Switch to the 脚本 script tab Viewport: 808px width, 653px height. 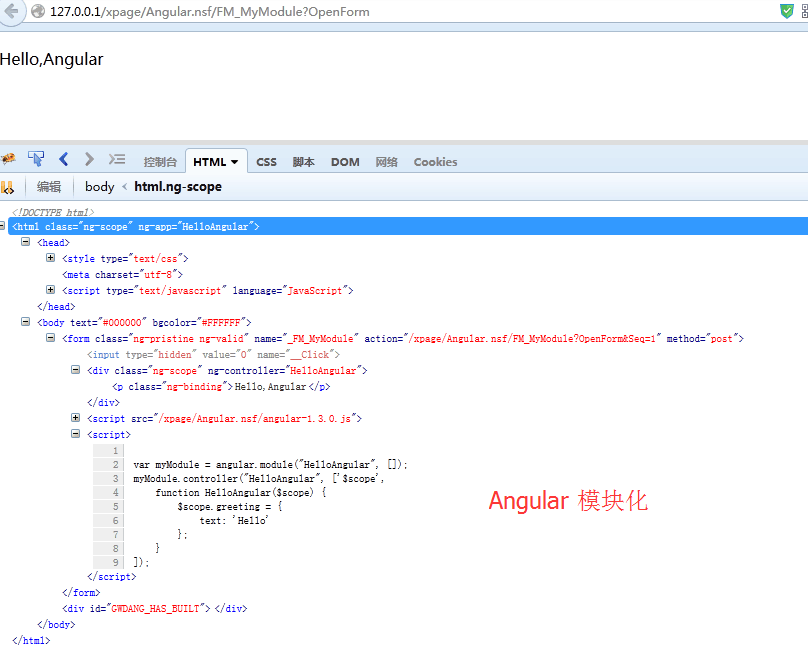[x=304, y=162]
